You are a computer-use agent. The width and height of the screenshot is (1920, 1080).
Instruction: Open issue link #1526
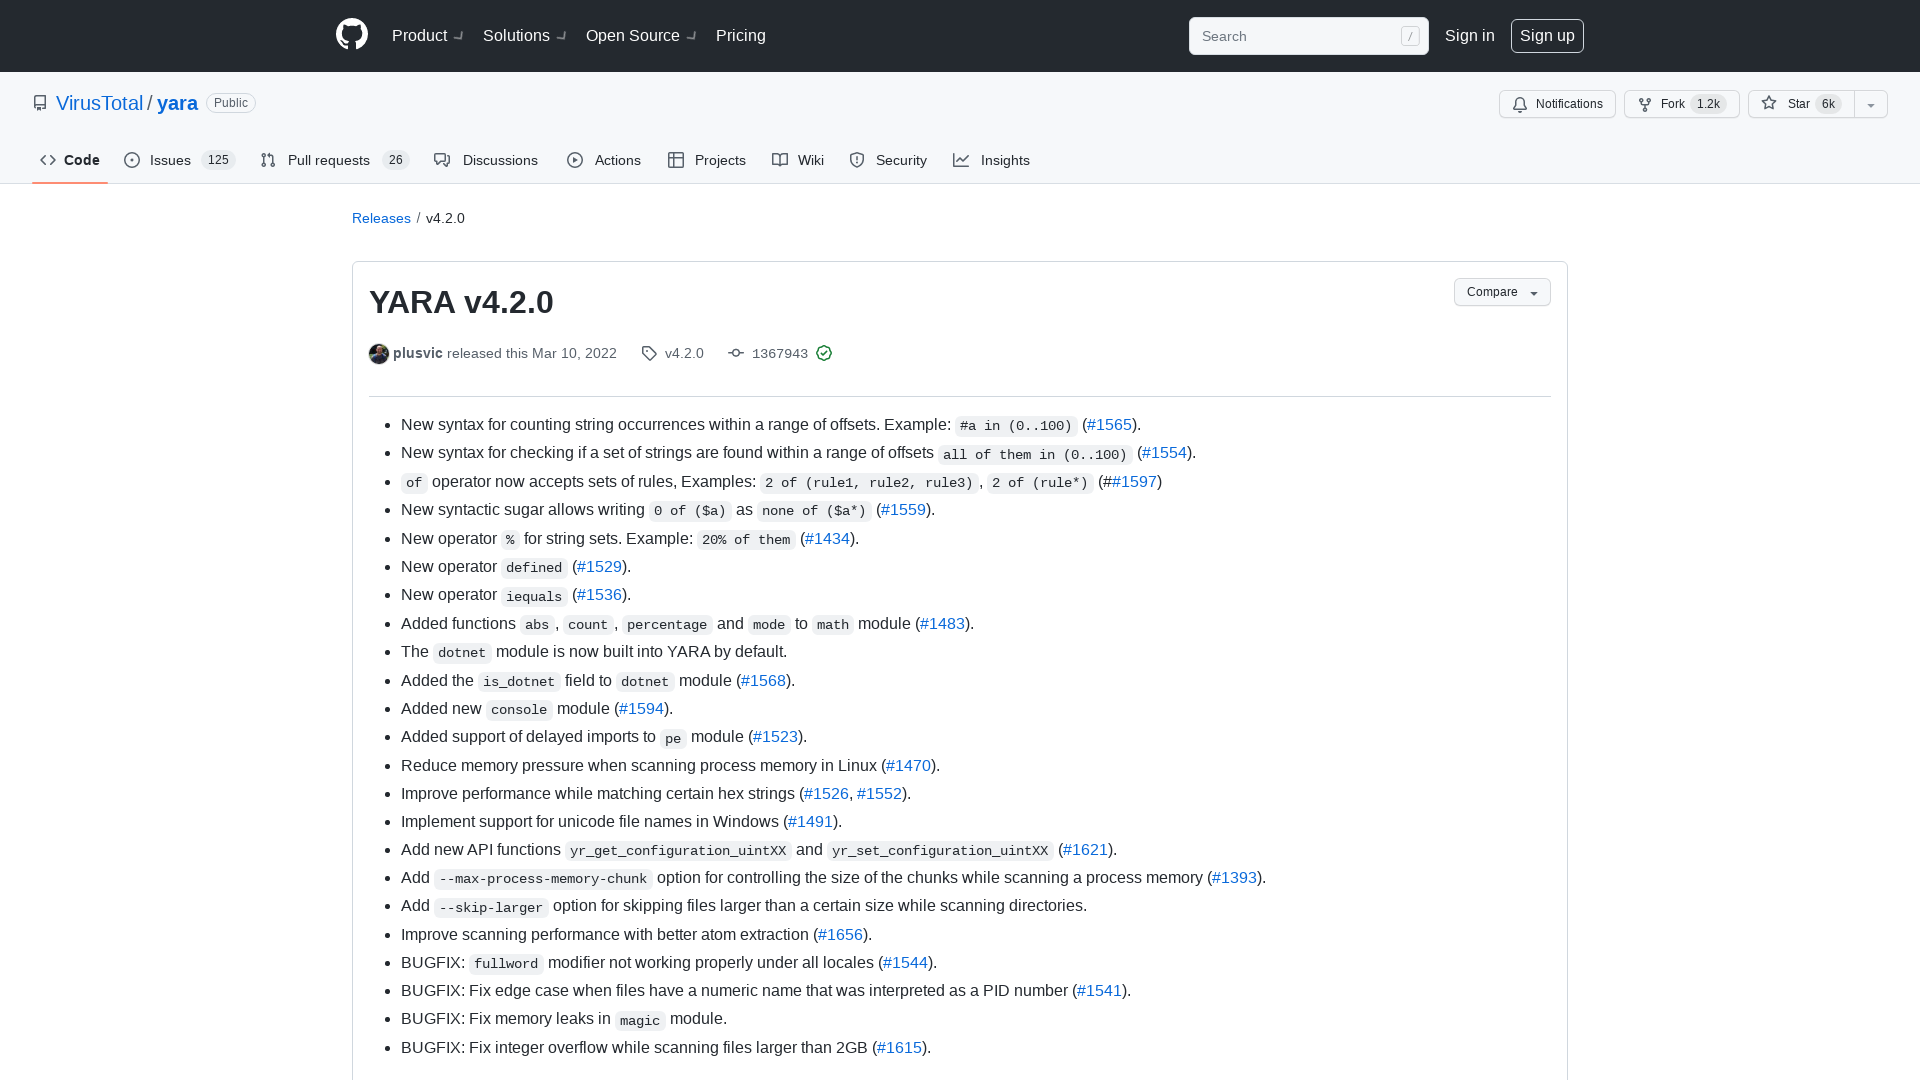click(826, 794)
